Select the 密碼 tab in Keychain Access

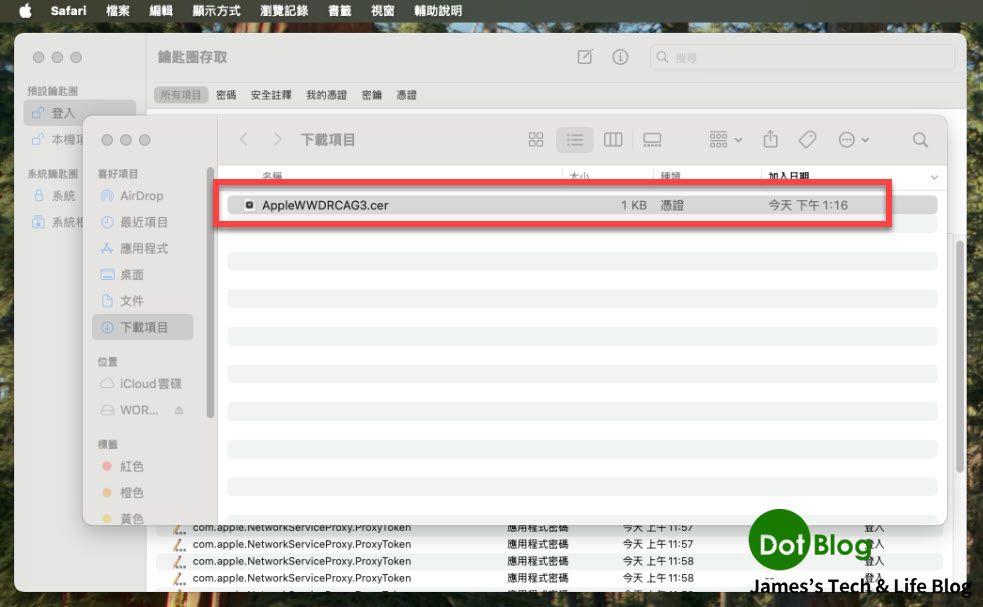226,95
